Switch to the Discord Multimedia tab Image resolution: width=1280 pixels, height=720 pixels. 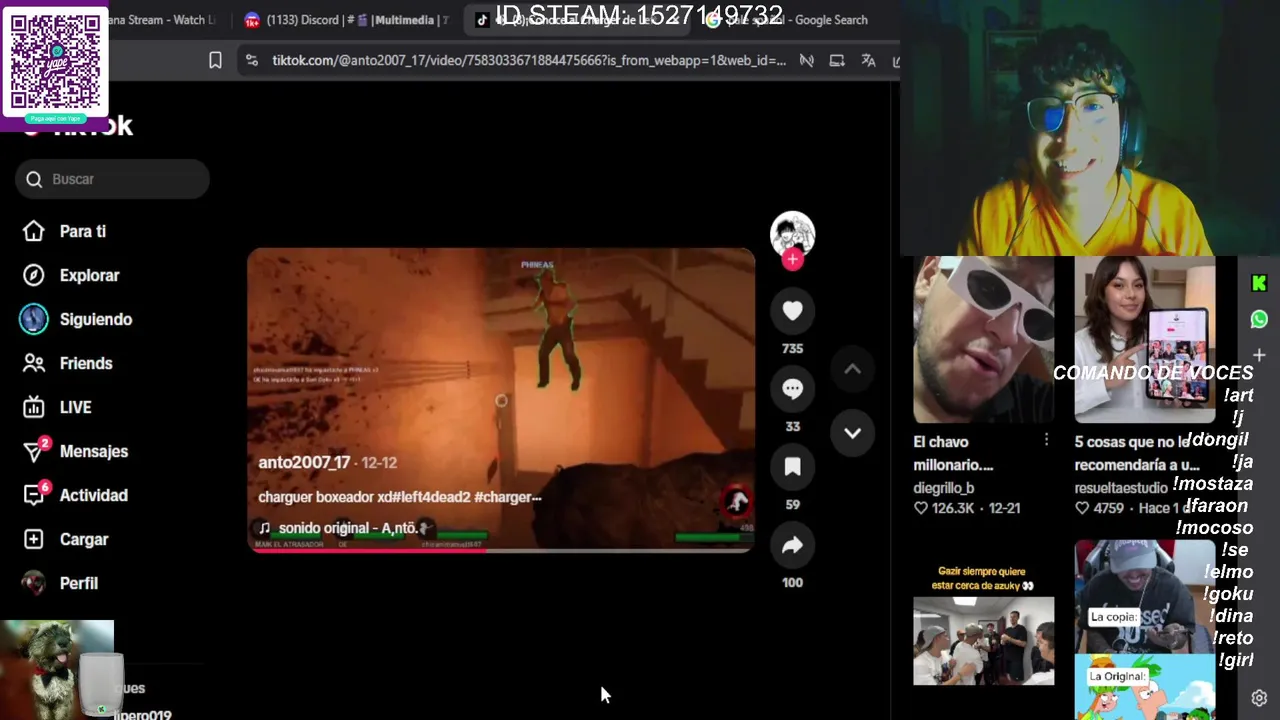pos(347,20)
